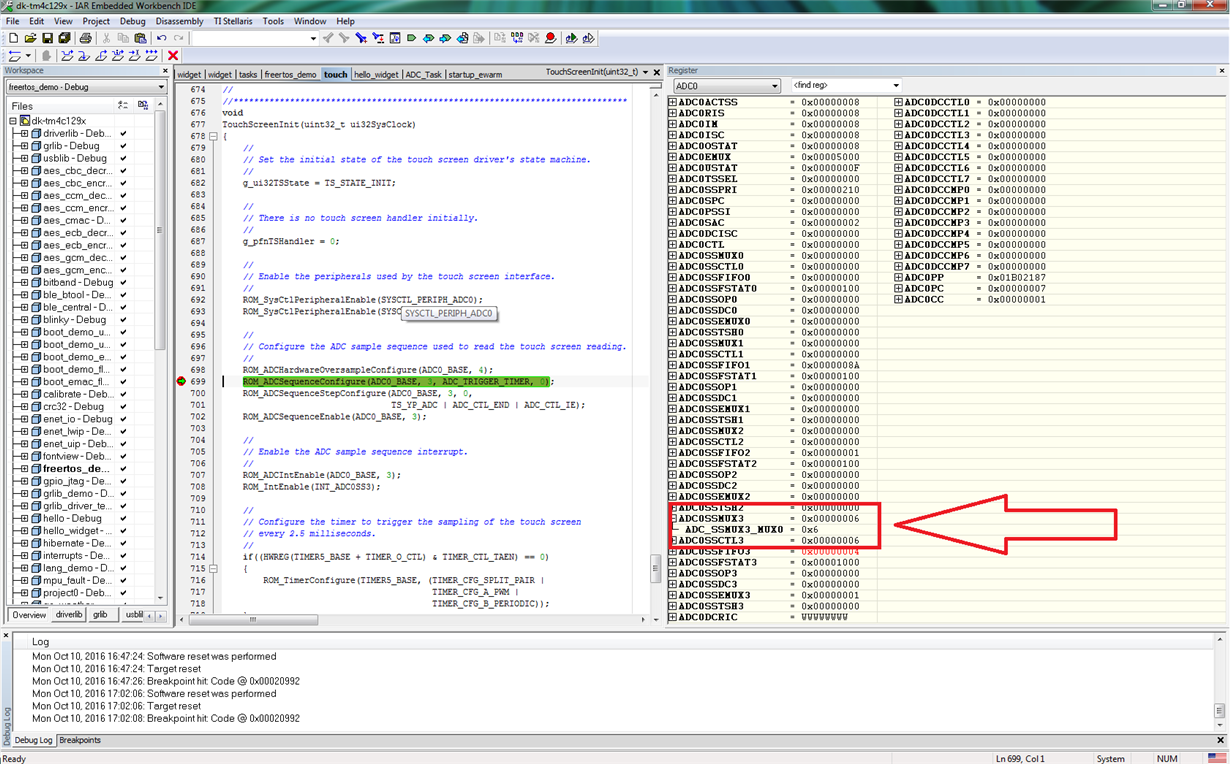Click the Step Over debug icon
The width and height of the screenshot is (1230, 764).
coord(67,56)
